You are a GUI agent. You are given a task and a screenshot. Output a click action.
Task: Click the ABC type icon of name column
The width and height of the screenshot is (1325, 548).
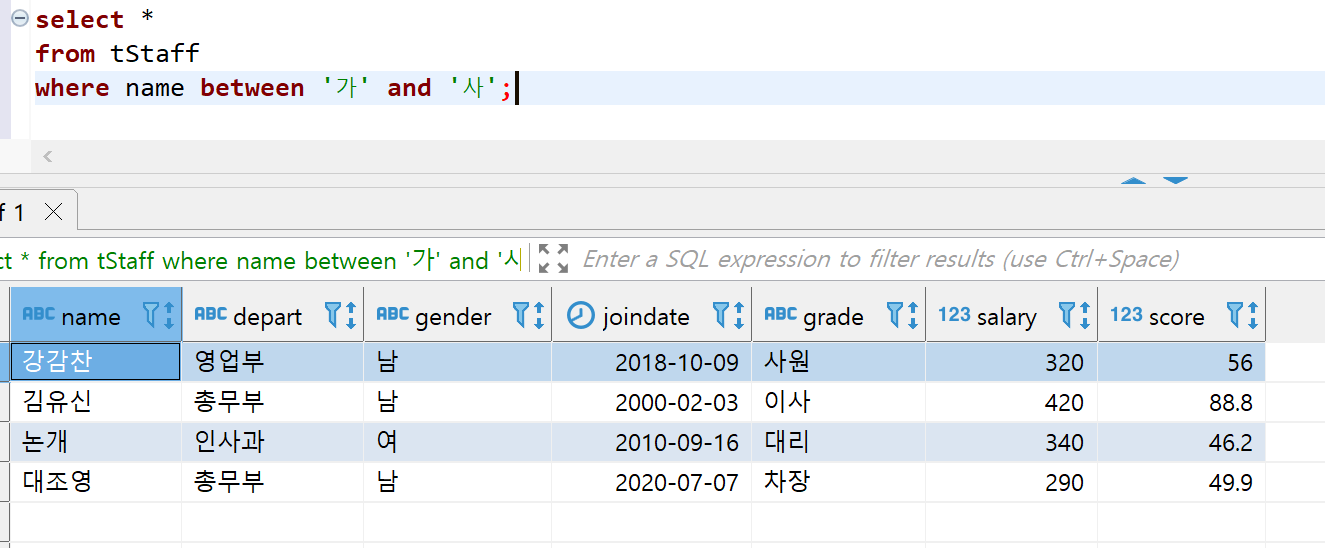39,315
